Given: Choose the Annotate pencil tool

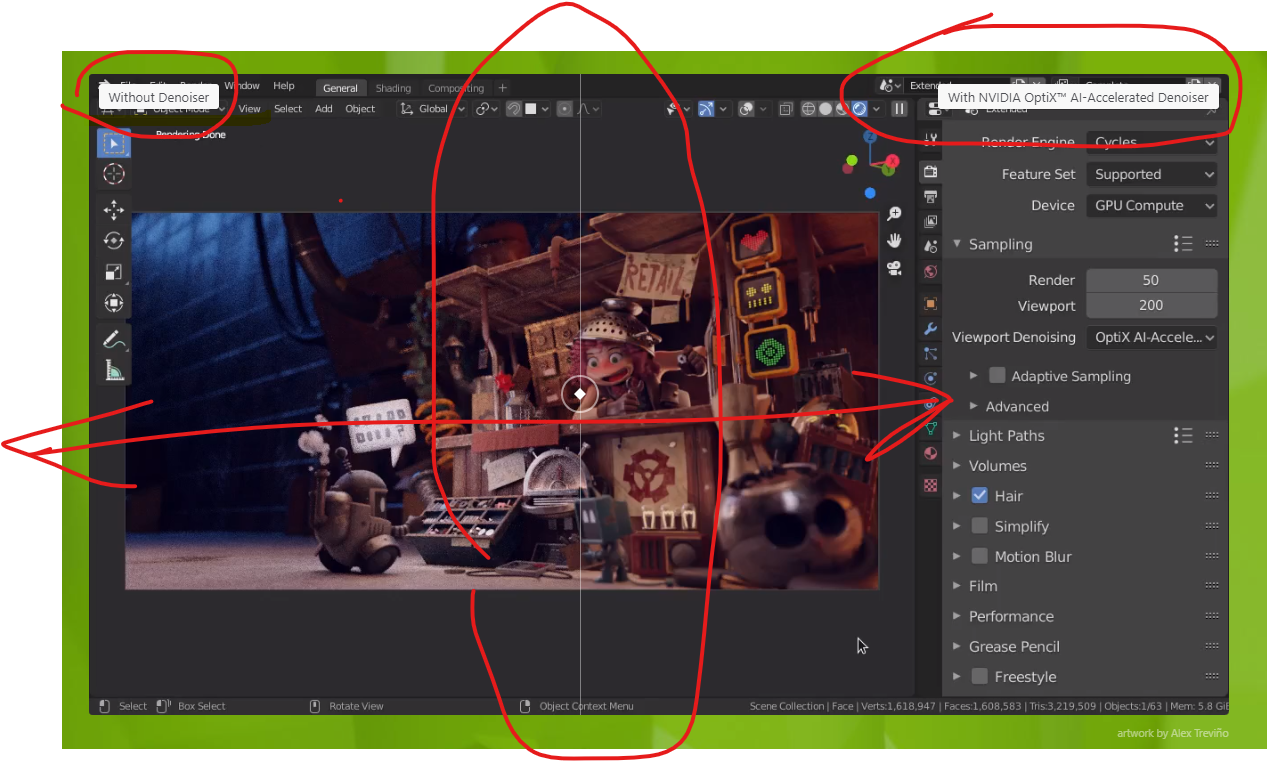Looking at the screenshot, I should tap(113, 339).
